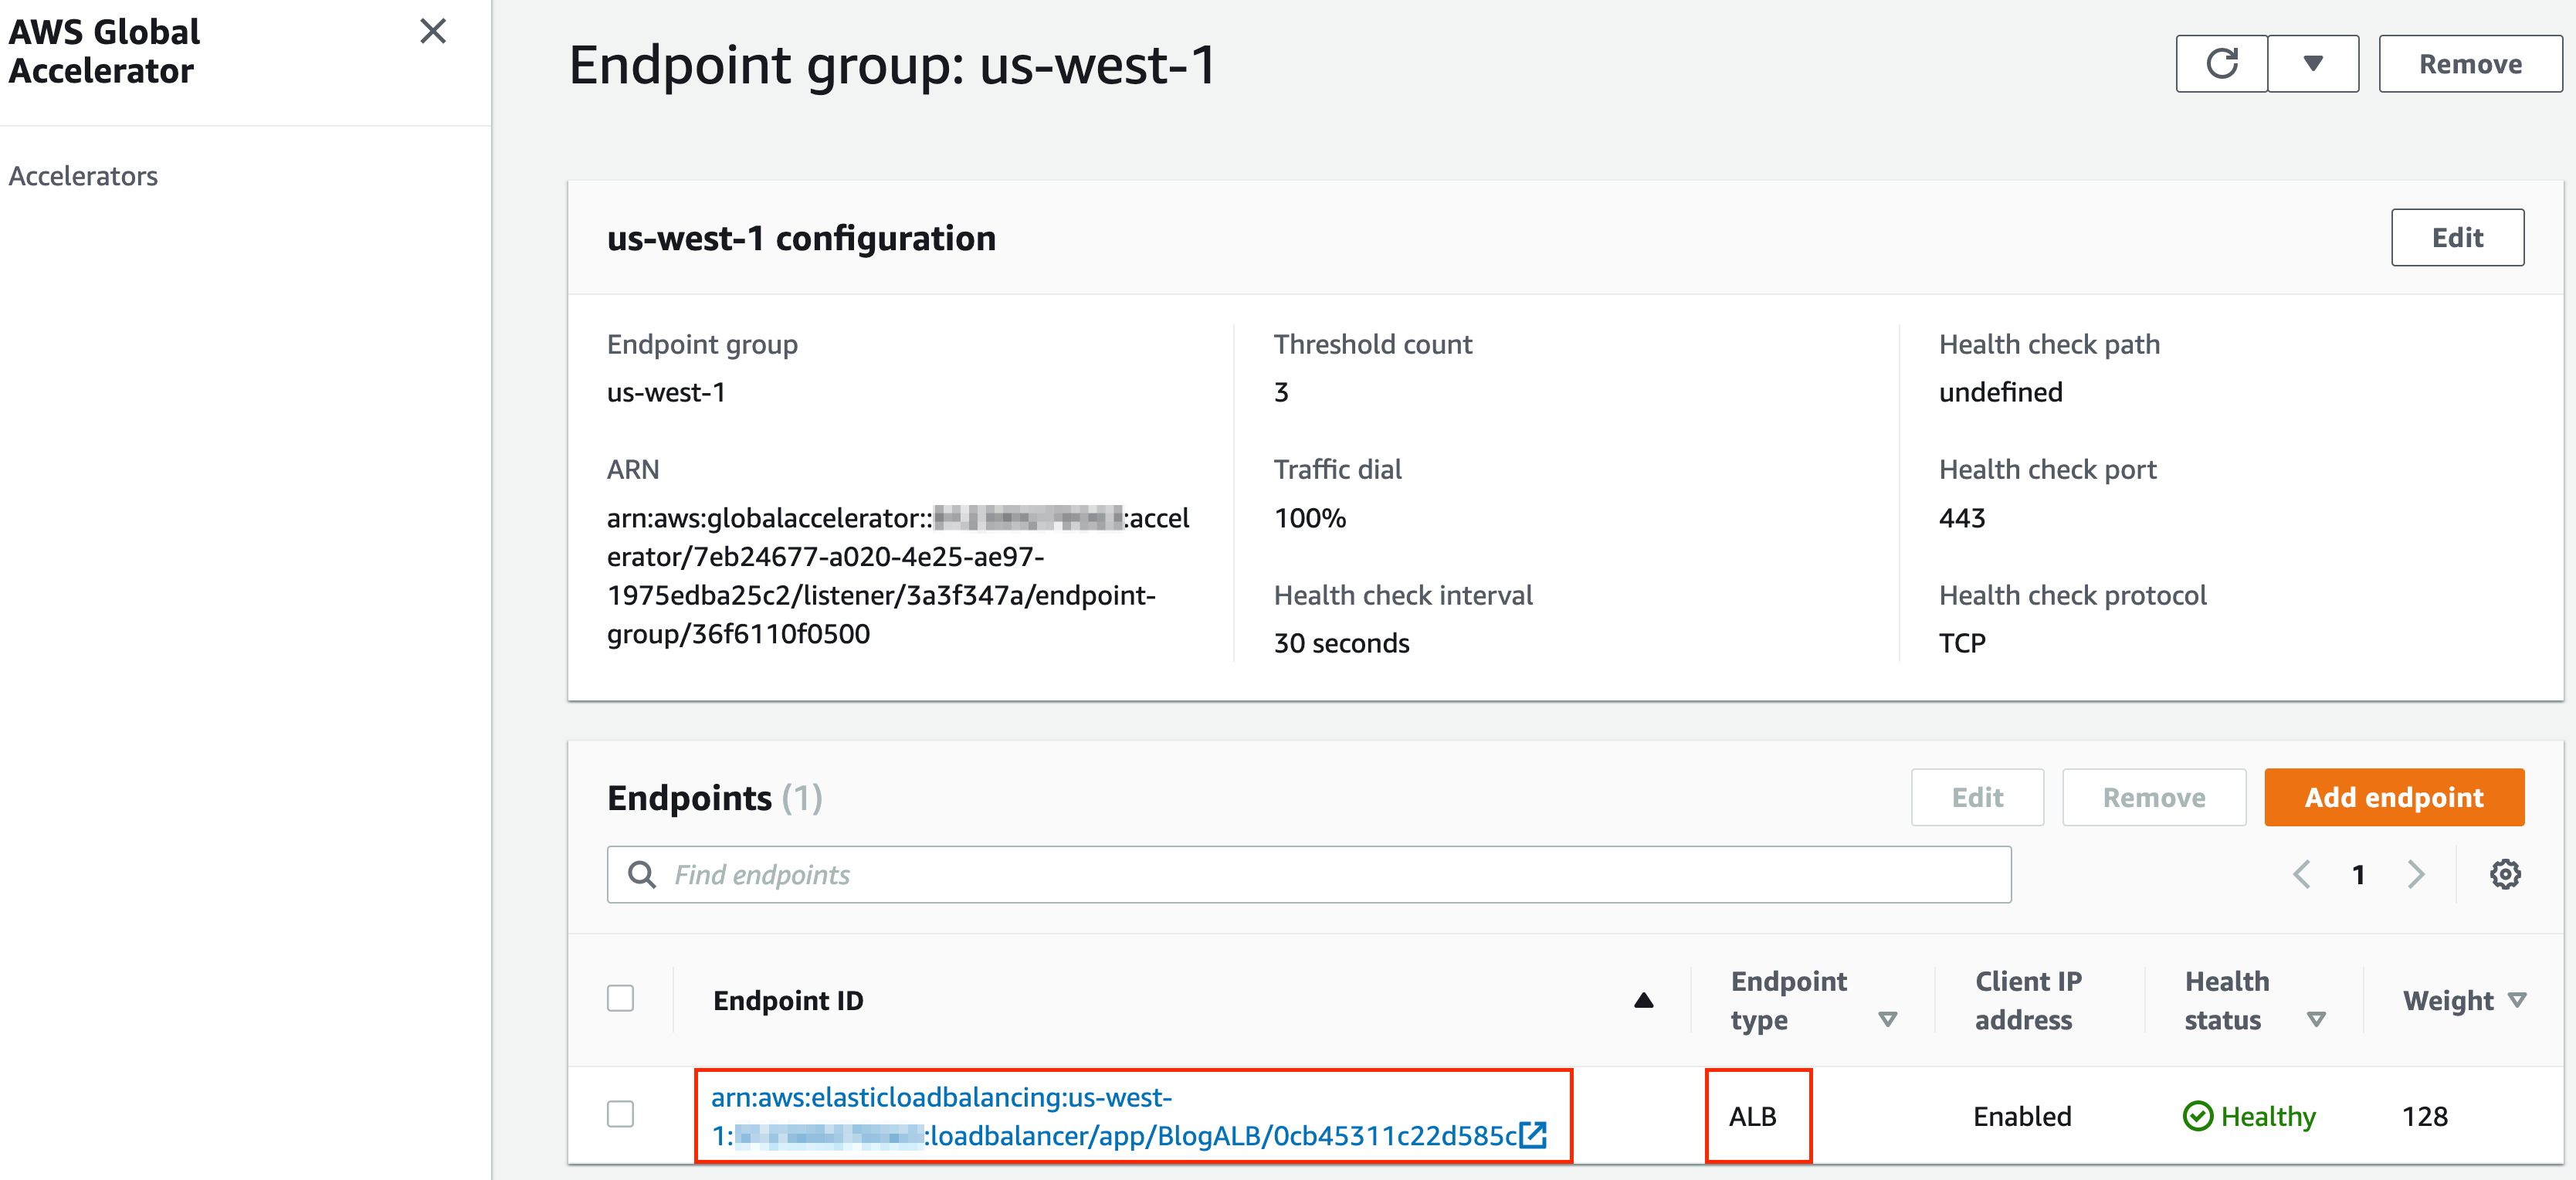Toggle the select-all checkbox in the table header
2576x1180 pixels.
pyautogui.click(x=620, y=998)
